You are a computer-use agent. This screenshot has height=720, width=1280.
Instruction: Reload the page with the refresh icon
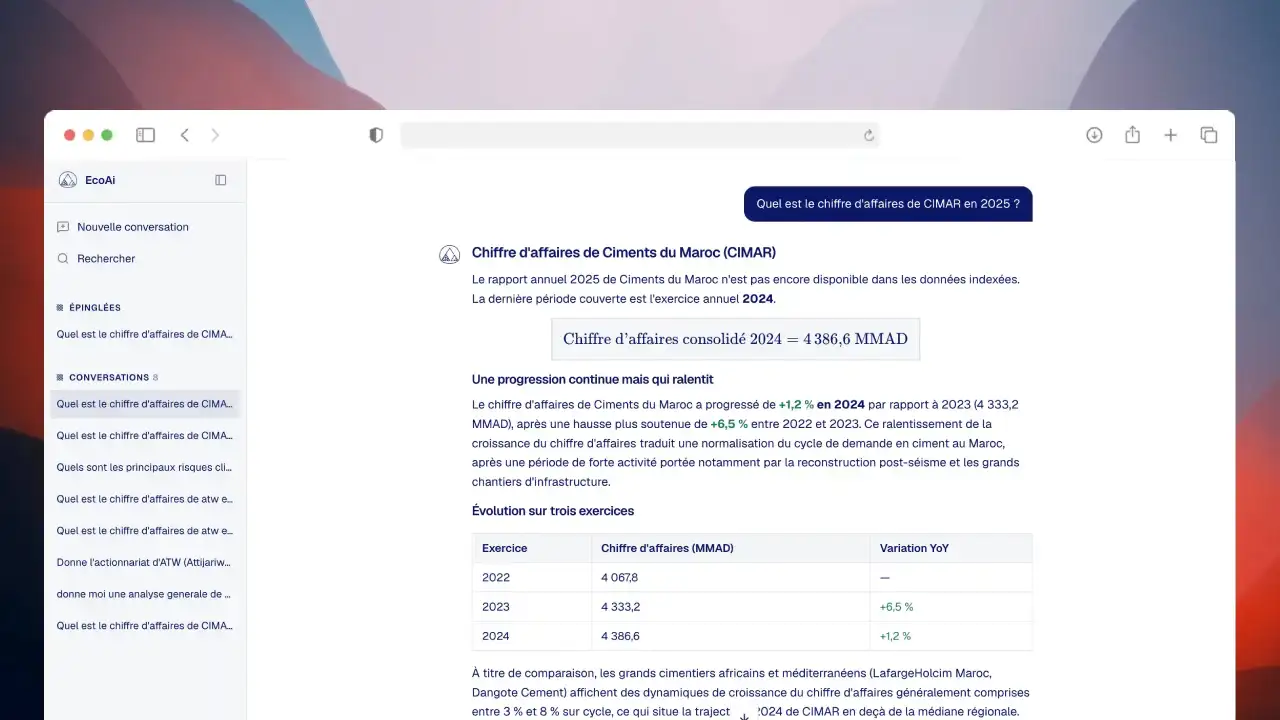869,135
